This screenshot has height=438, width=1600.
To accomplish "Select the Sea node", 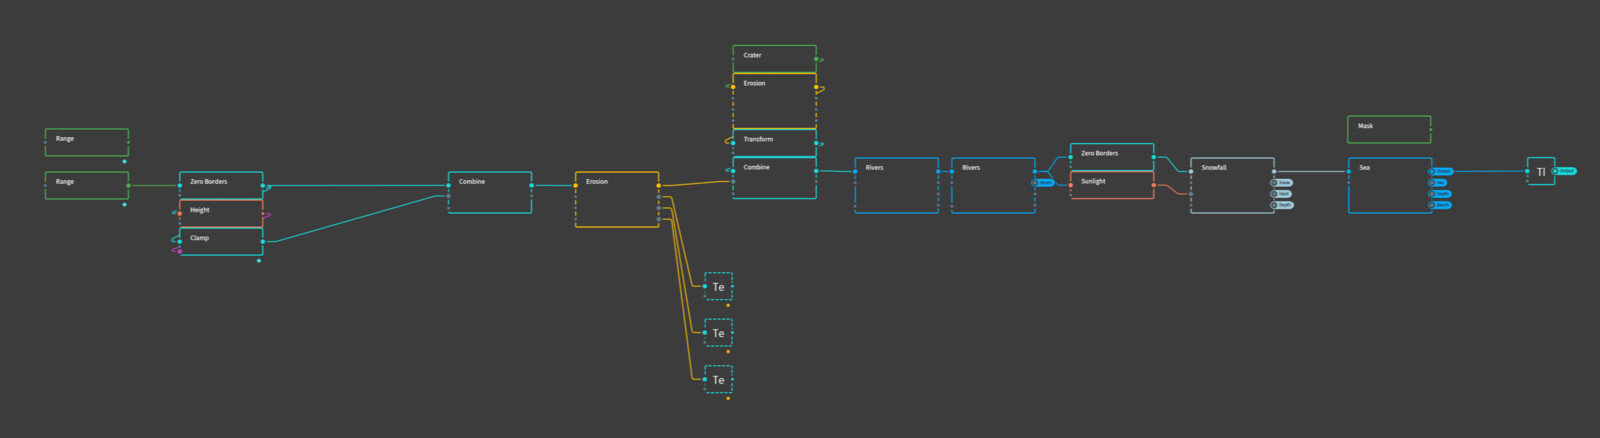I will point(1390,185).
